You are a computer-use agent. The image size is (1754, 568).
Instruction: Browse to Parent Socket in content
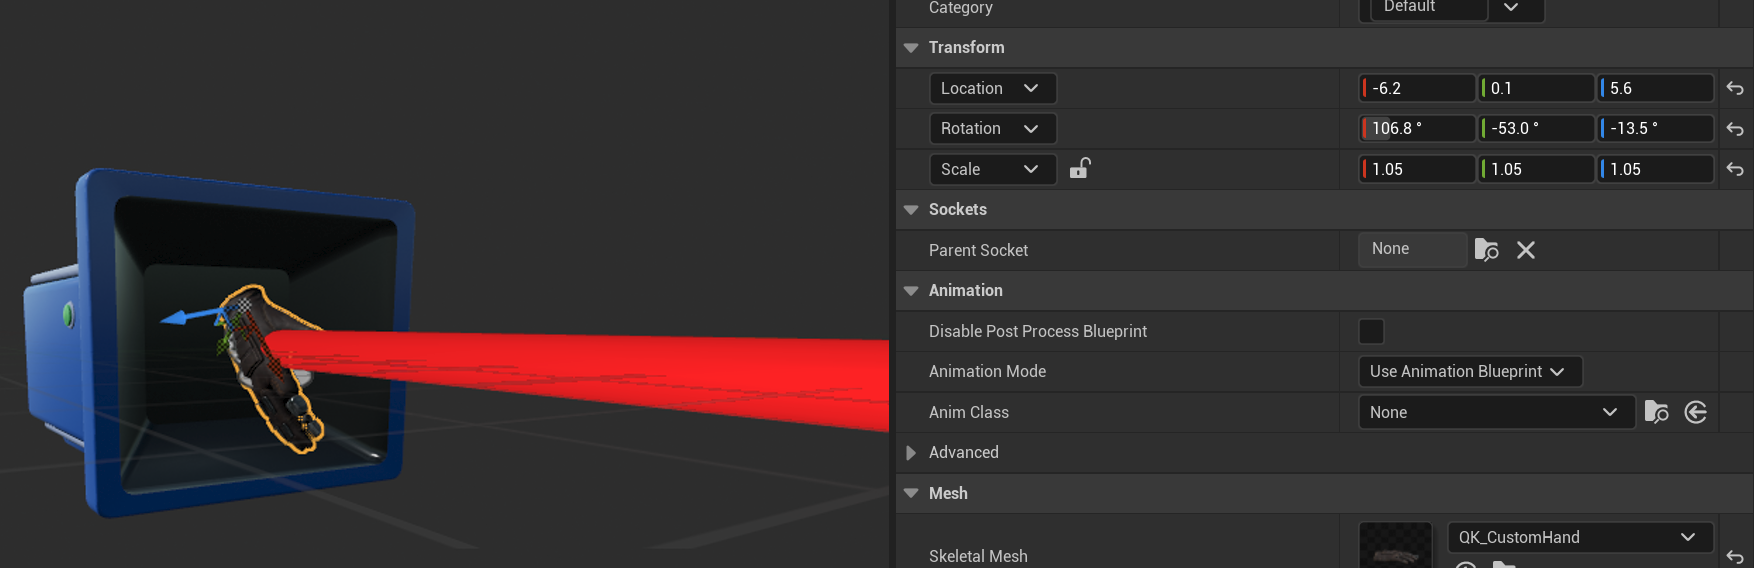1487,250
